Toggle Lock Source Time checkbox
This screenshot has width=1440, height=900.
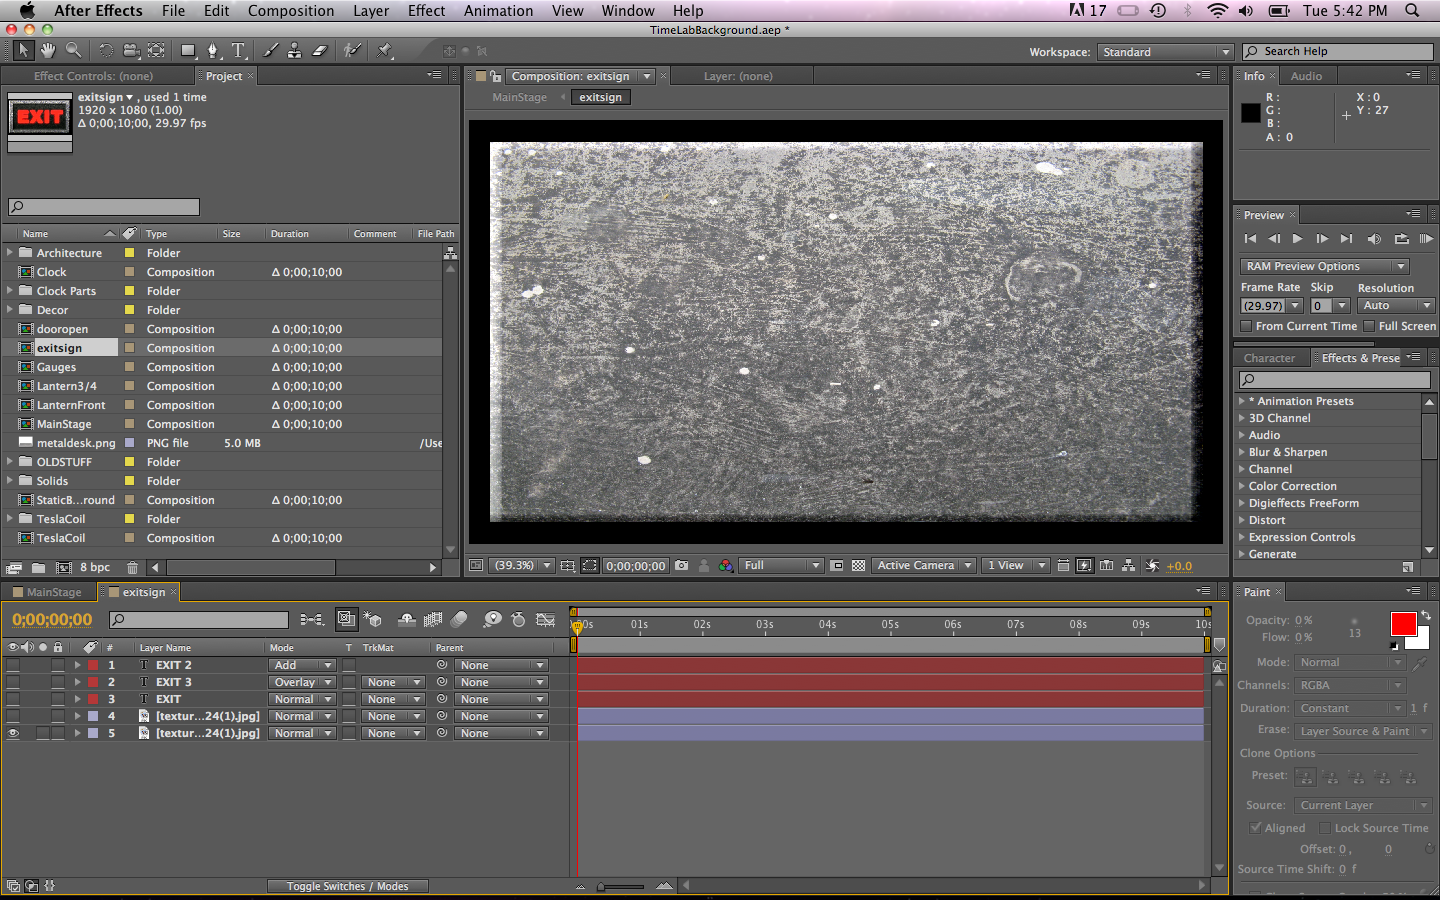[1324, 828]
